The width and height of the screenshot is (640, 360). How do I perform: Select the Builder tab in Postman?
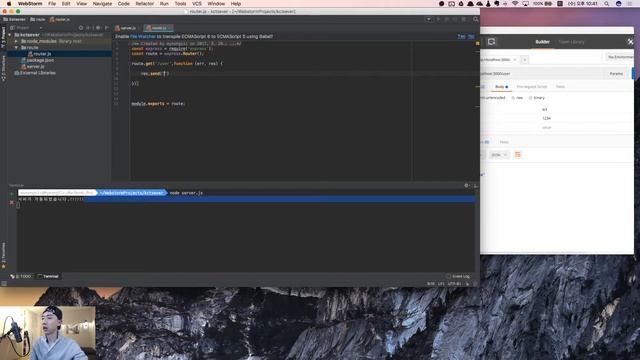[x=542, y=42]
